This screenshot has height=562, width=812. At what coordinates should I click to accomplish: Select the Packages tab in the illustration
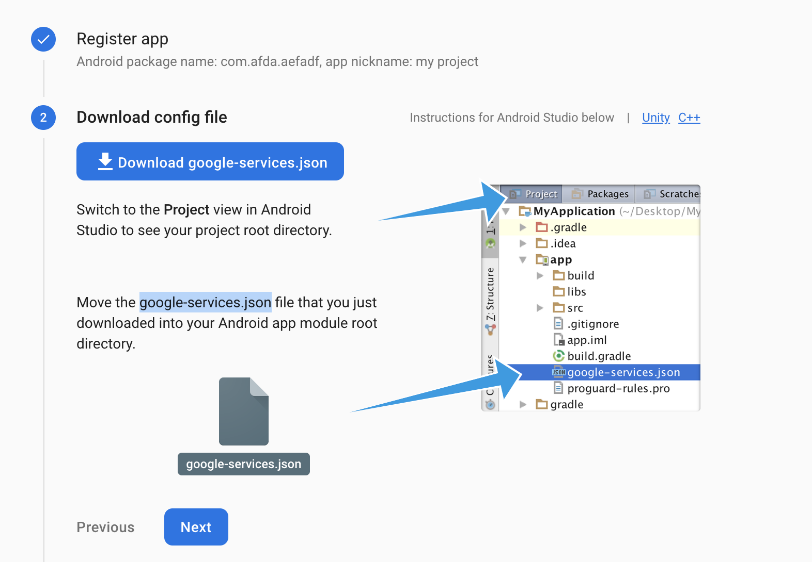pos(599,194)
